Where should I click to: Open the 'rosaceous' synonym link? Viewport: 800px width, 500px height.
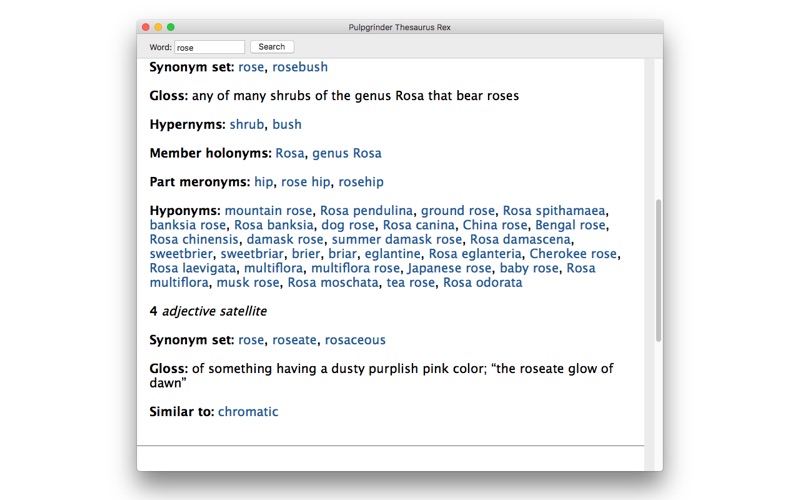[x=355, y=340]
